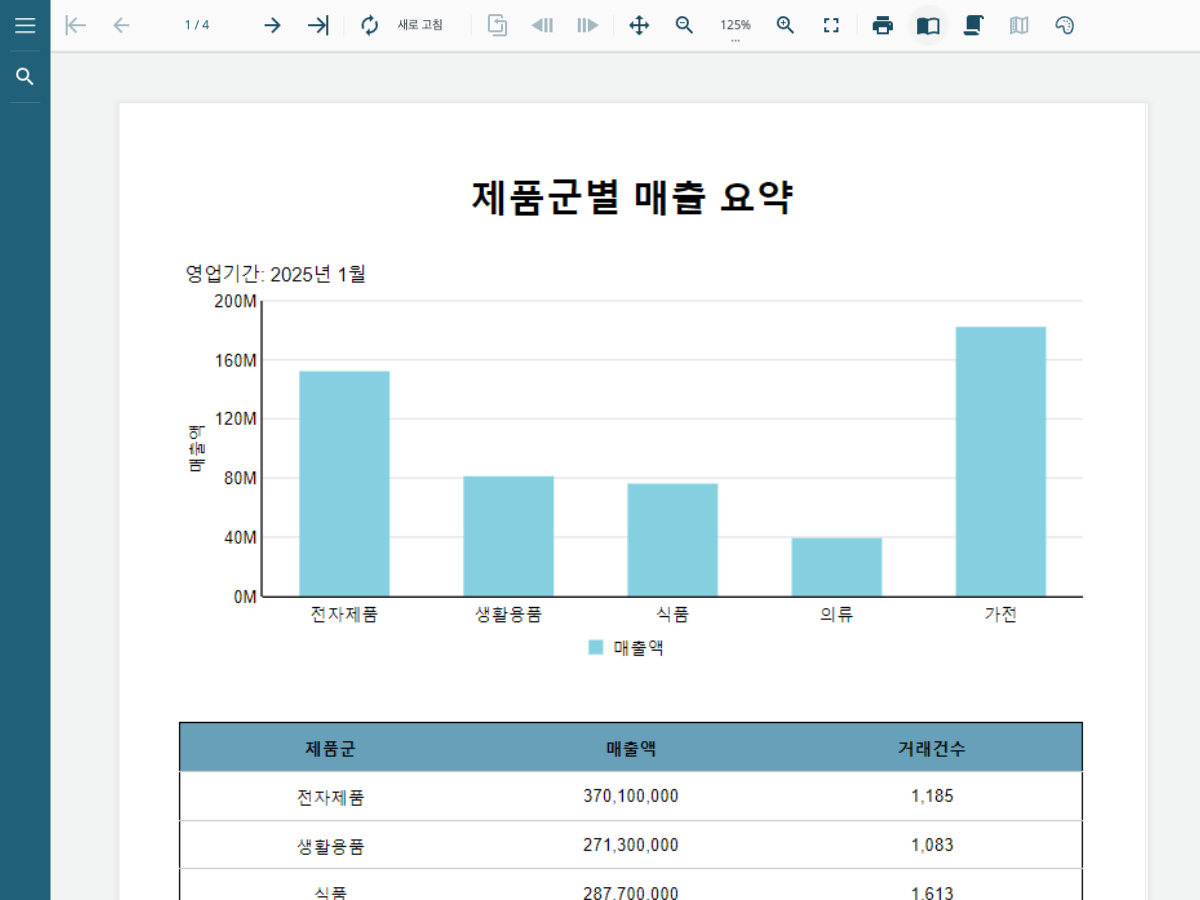Image resolution: width=1200 pixels, height=900 pixels.
Task: Activate the move/pan tool
Action: (x=639, y=25)
